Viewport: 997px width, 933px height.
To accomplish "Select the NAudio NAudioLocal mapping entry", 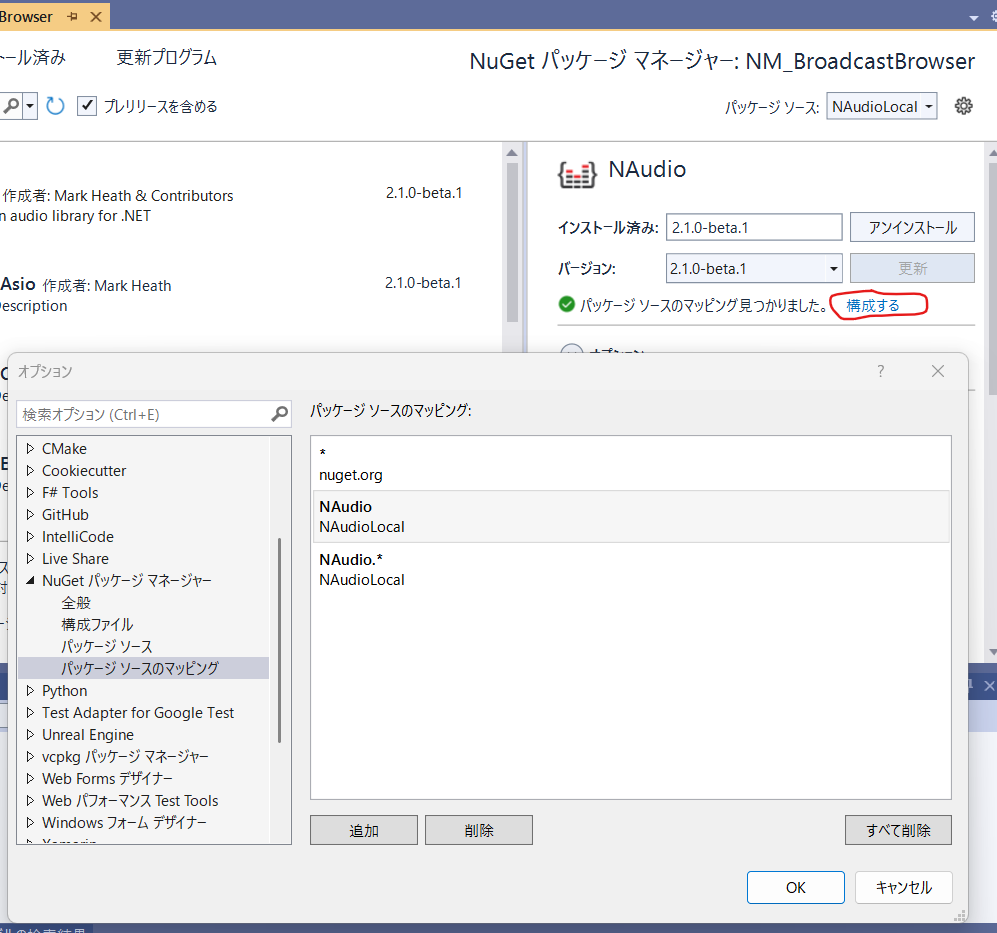I will 631,516.
